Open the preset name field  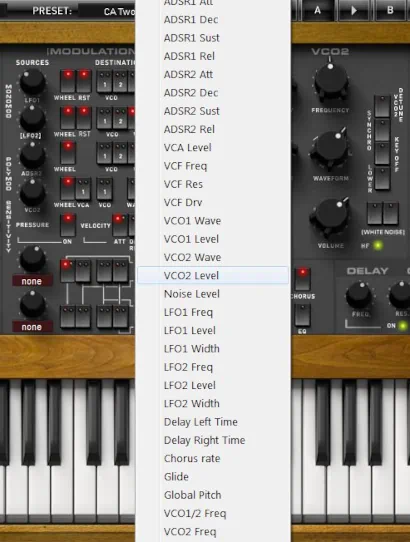click(107, 11)
